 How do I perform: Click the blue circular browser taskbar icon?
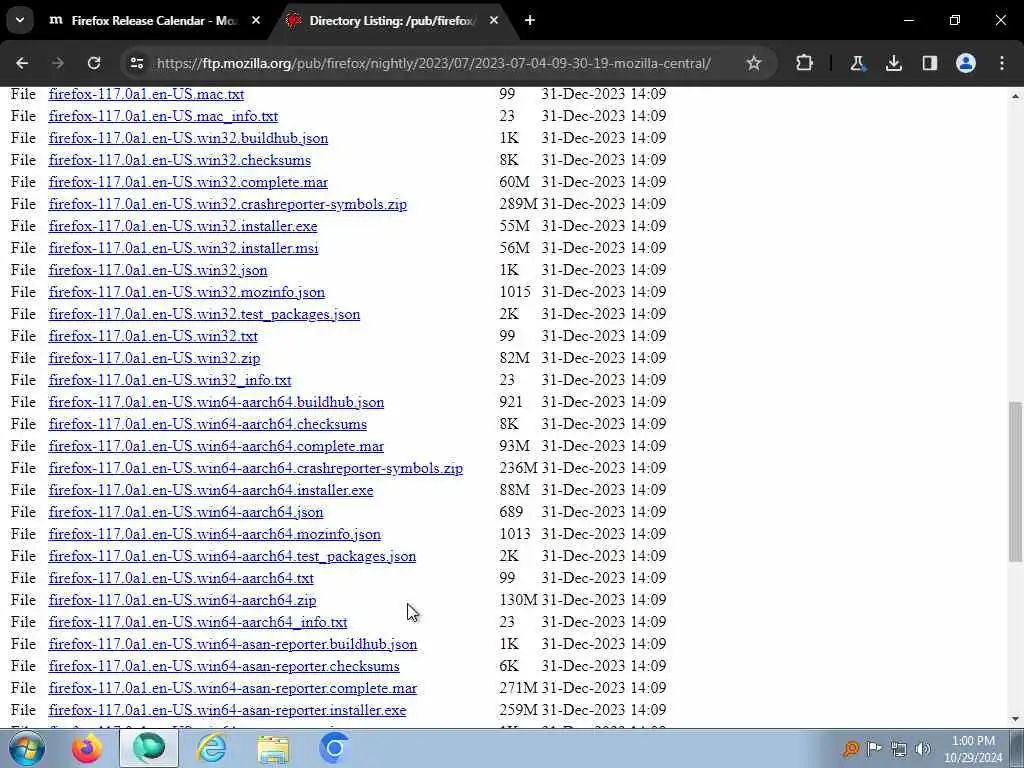pos(334,748)
